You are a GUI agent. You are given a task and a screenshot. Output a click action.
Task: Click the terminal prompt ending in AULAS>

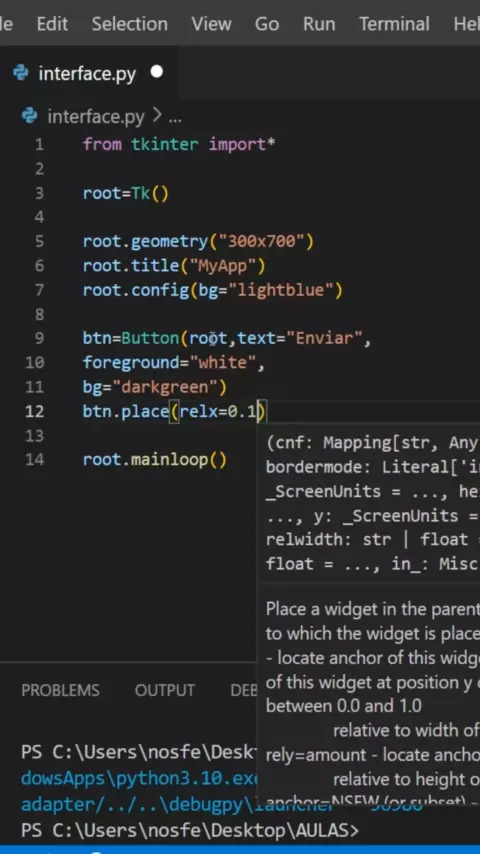pyautogui.click(x=190, y=830)
